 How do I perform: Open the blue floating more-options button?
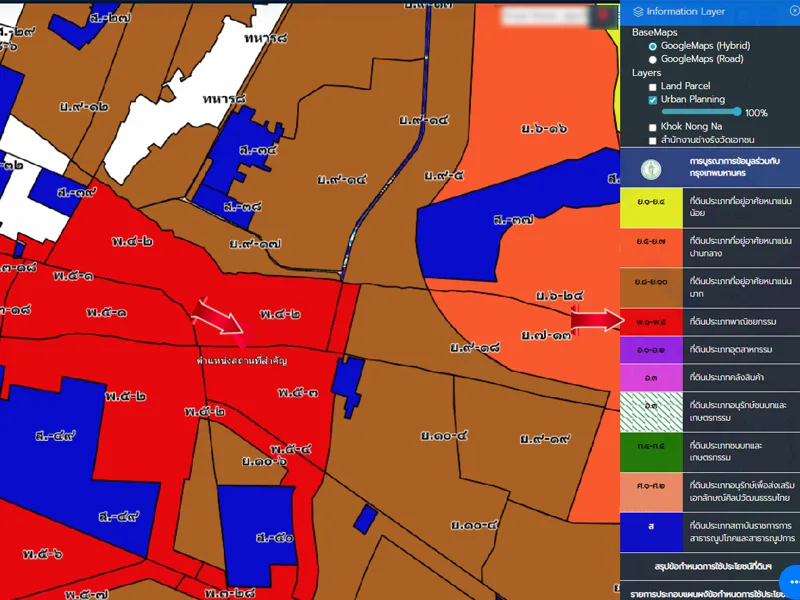point(791,581)
